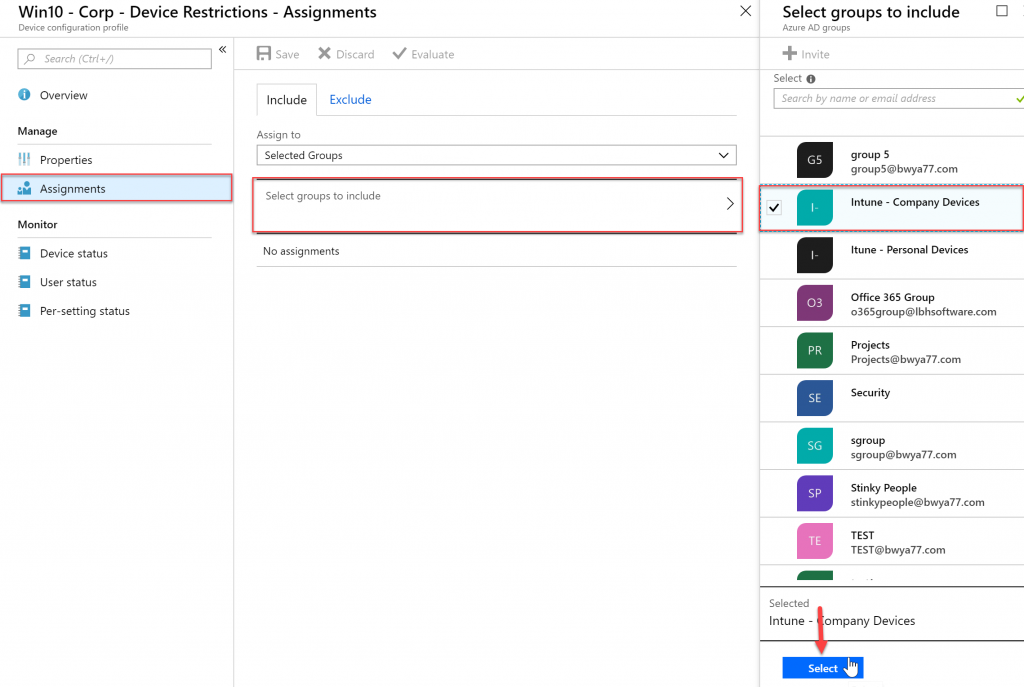
Task: Click the Save button label
Action: [x=287, y=55]
